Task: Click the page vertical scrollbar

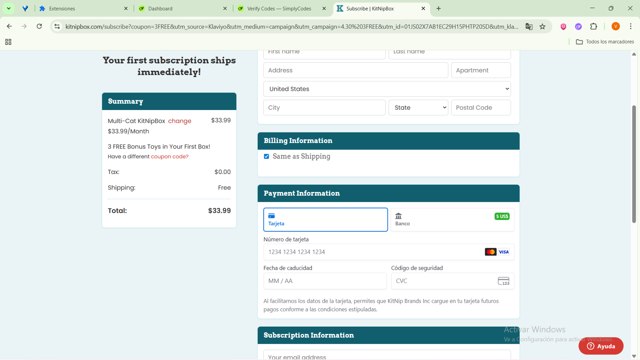Action: pyautogui.click(x=633, y=163)
